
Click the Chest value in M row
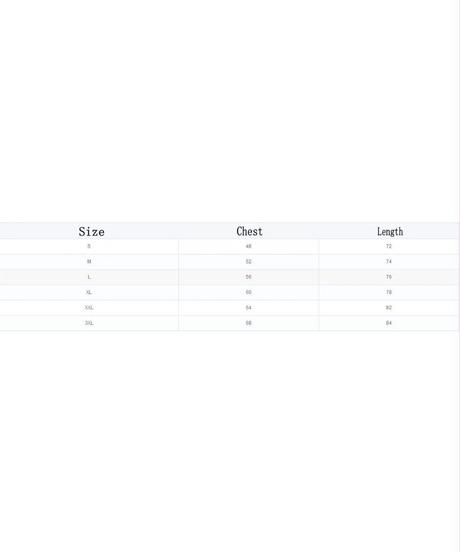point(248,262)
